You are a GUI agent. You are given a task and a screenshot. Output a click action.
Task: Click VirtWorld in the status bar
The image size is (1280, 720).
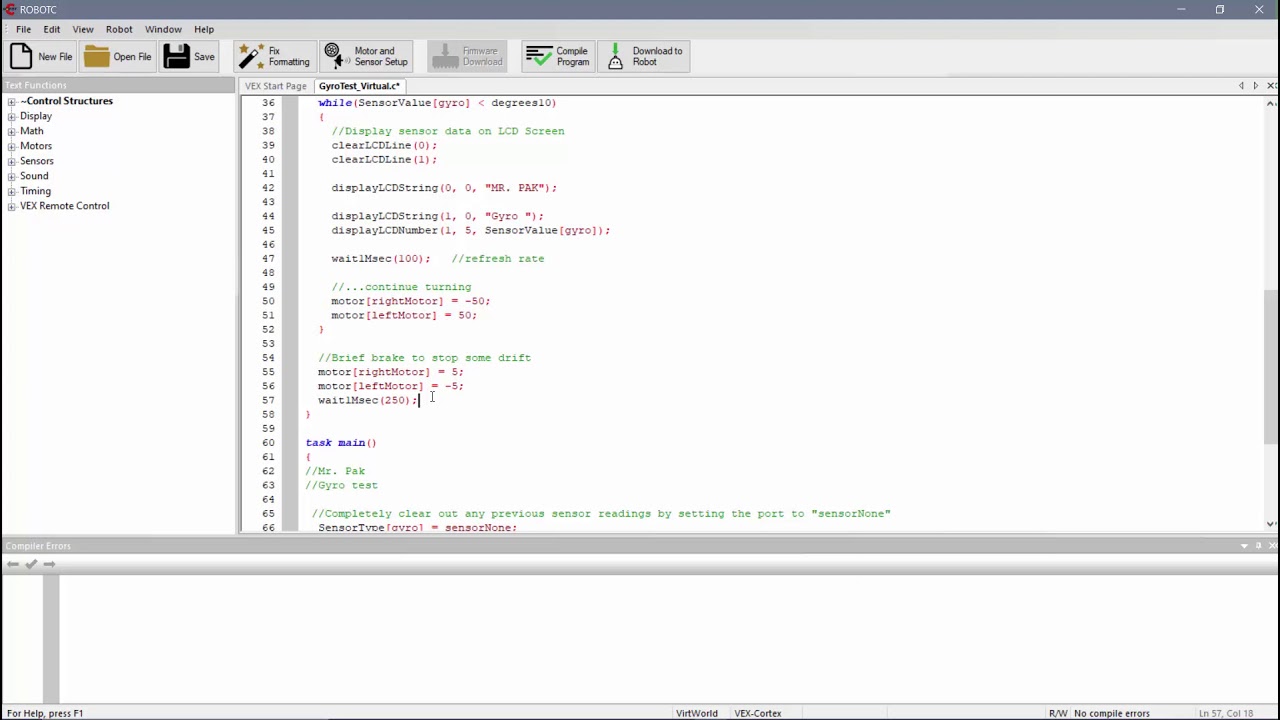[696, 713]
